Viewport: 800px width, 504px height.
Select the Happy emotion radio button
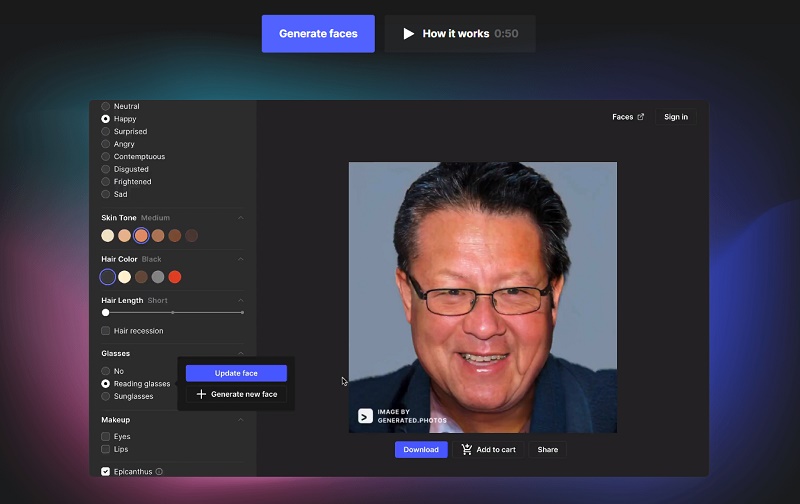click(106, 119)
